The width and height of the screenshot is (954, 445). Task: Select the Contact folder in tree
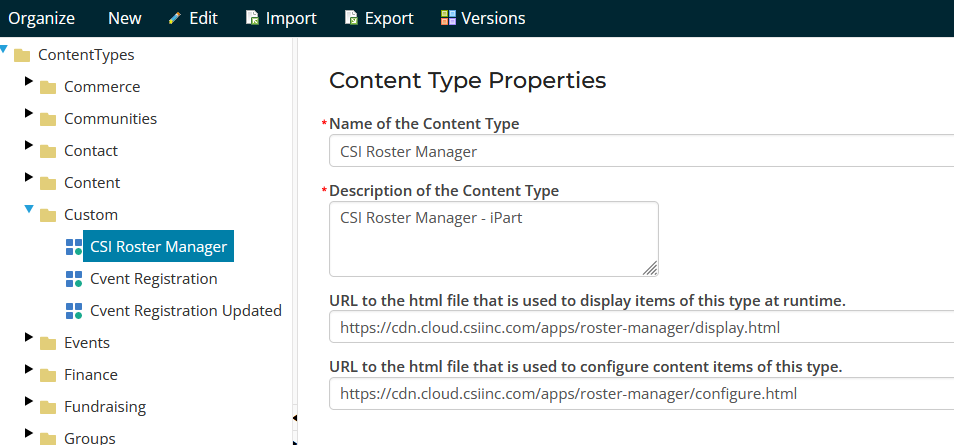tap(90, 151)
